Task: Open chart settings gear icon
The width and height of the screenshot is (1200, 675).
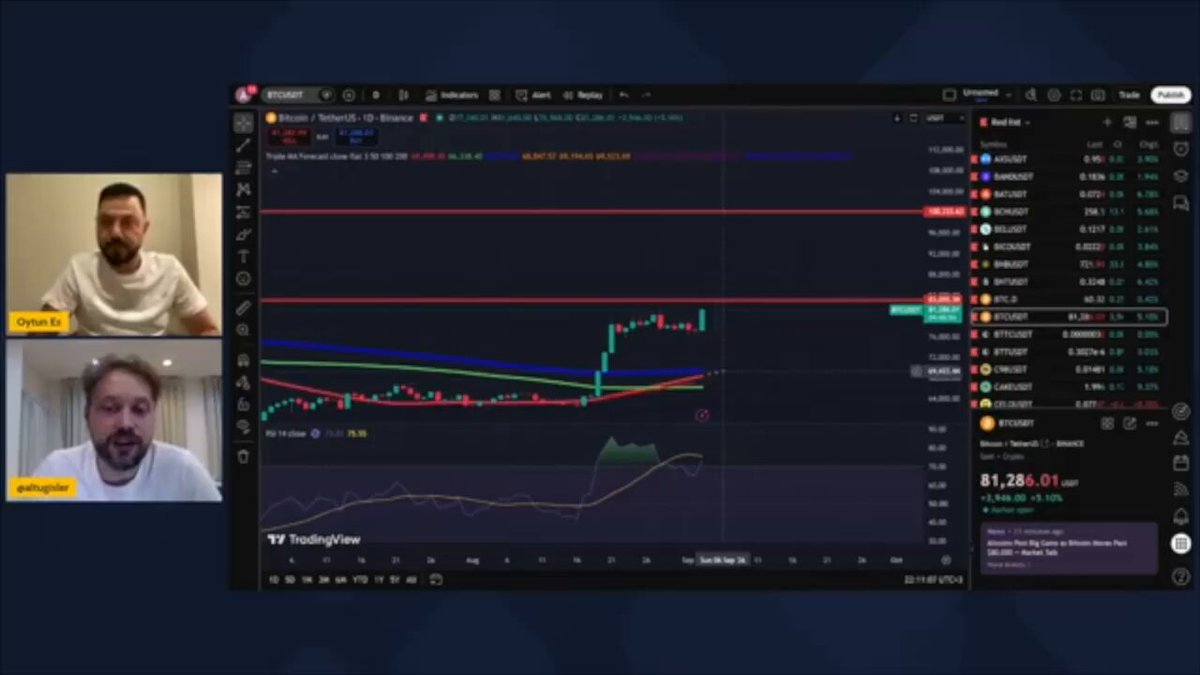Action: [1054, 95]
